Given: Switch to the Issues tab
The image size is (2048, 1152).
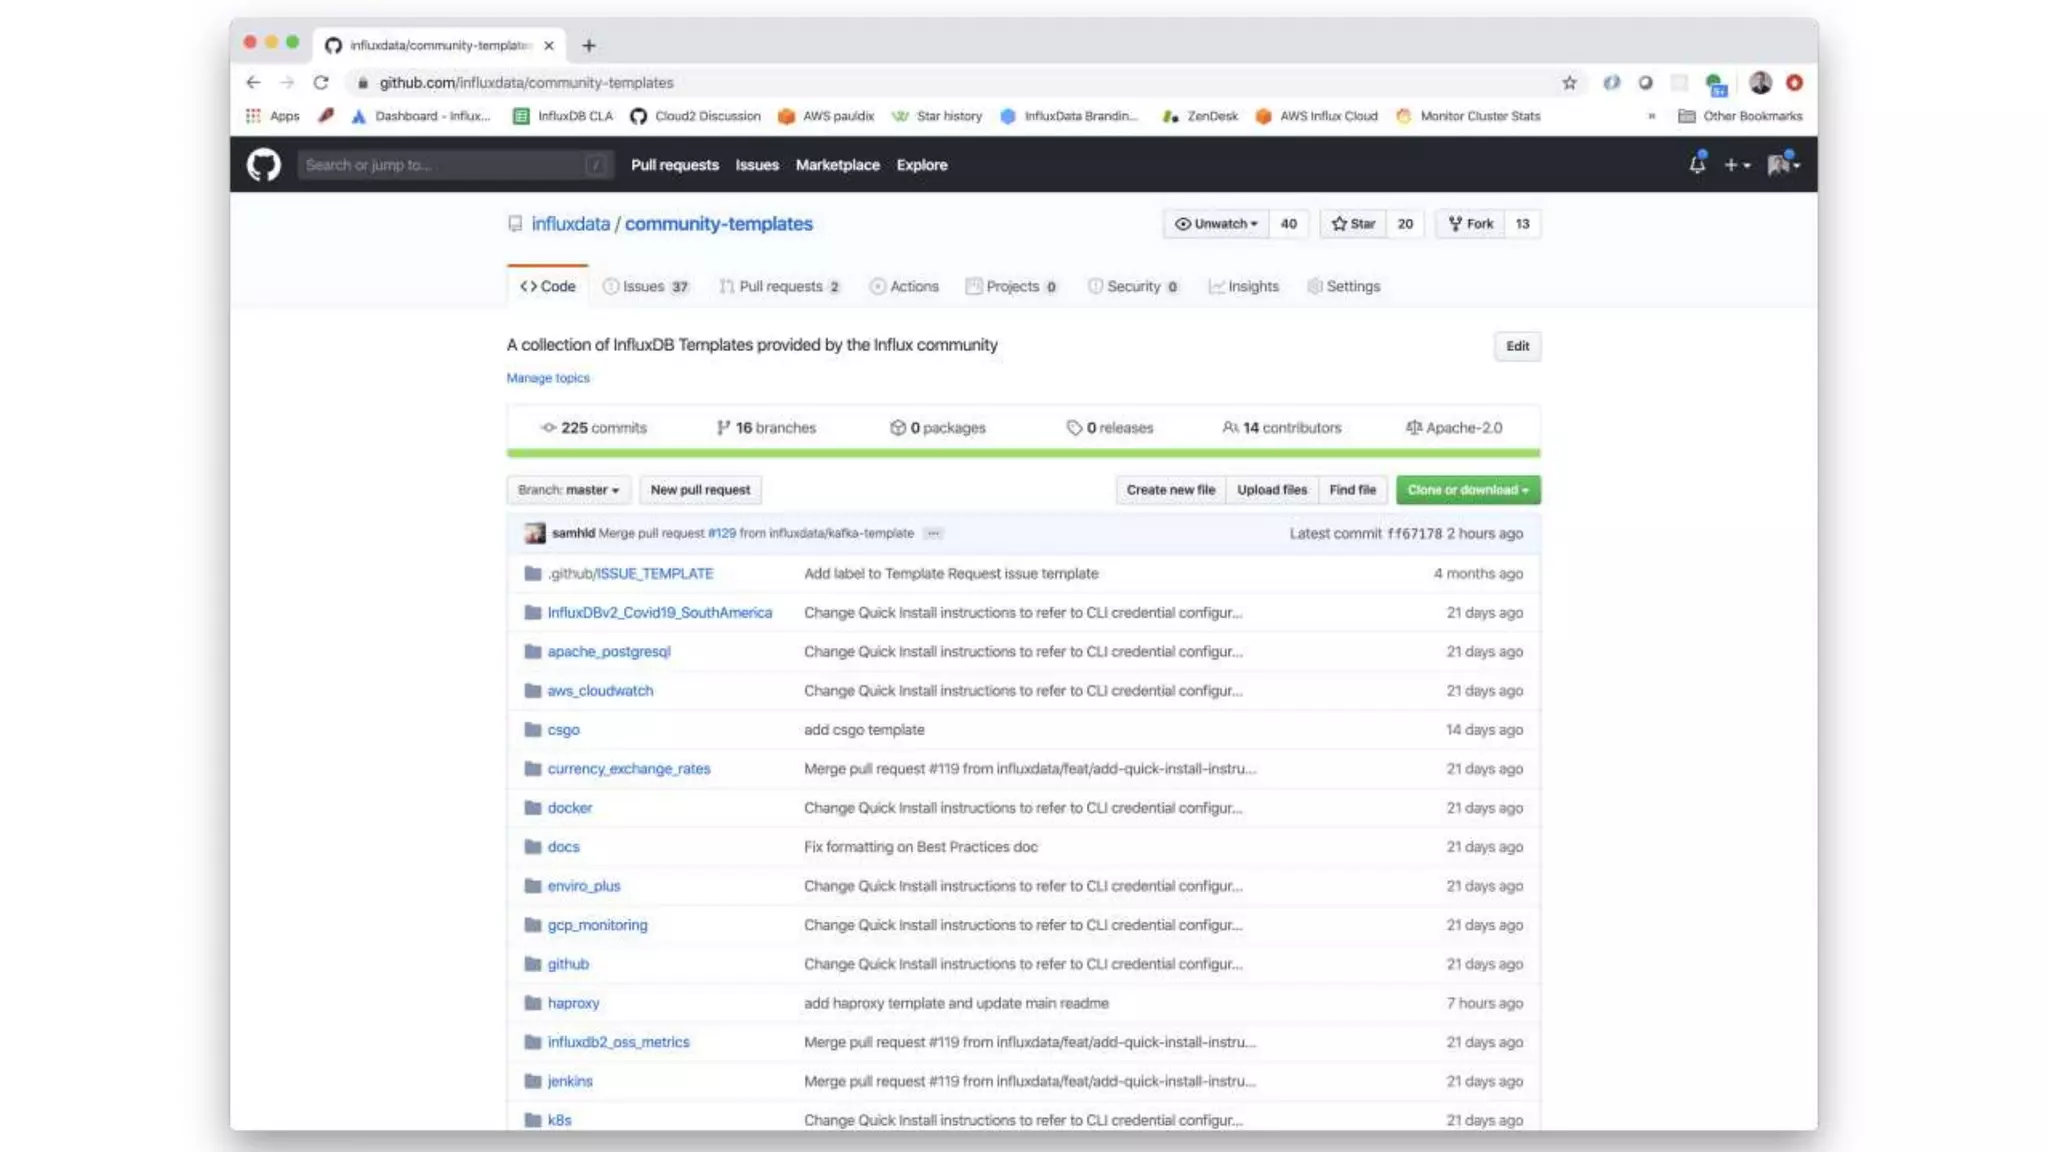Looking at the screenshot, I should (x=645, y=286).
